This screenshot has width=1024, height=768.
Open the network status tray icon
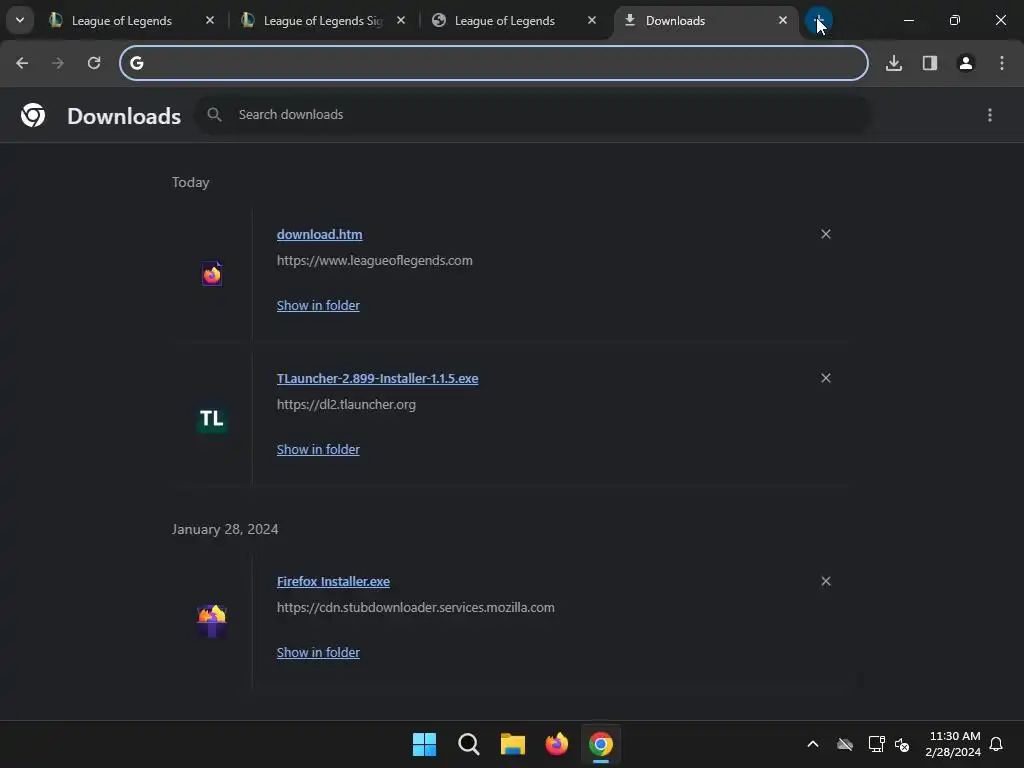pos(876,744)
